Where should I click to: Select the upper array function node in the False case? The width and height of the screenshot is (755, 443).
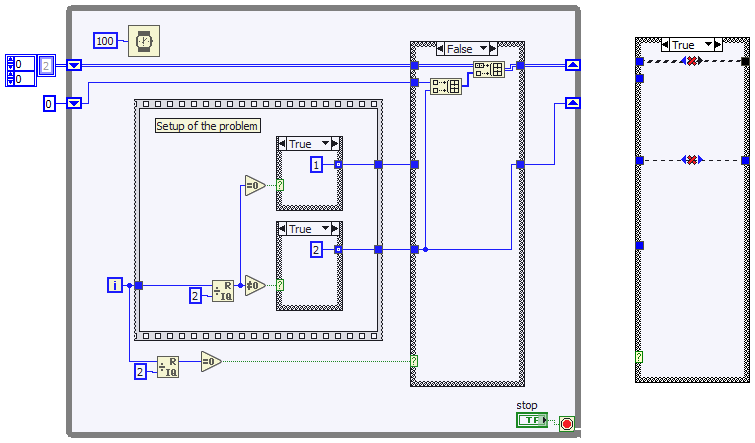tap(489, 69)
